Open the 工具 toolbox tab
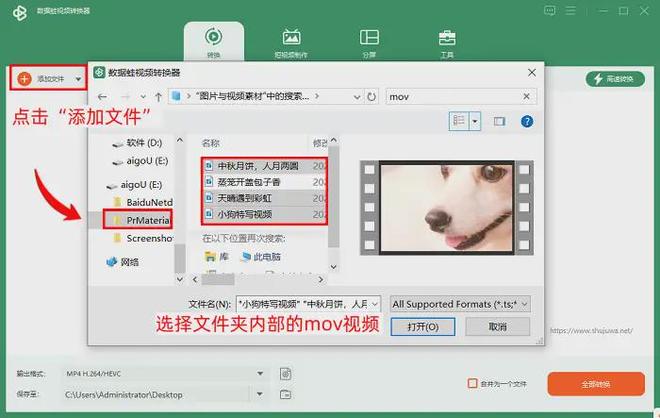Image resolution: width=660 pixels, height=418 pixels. coord(447,43)
